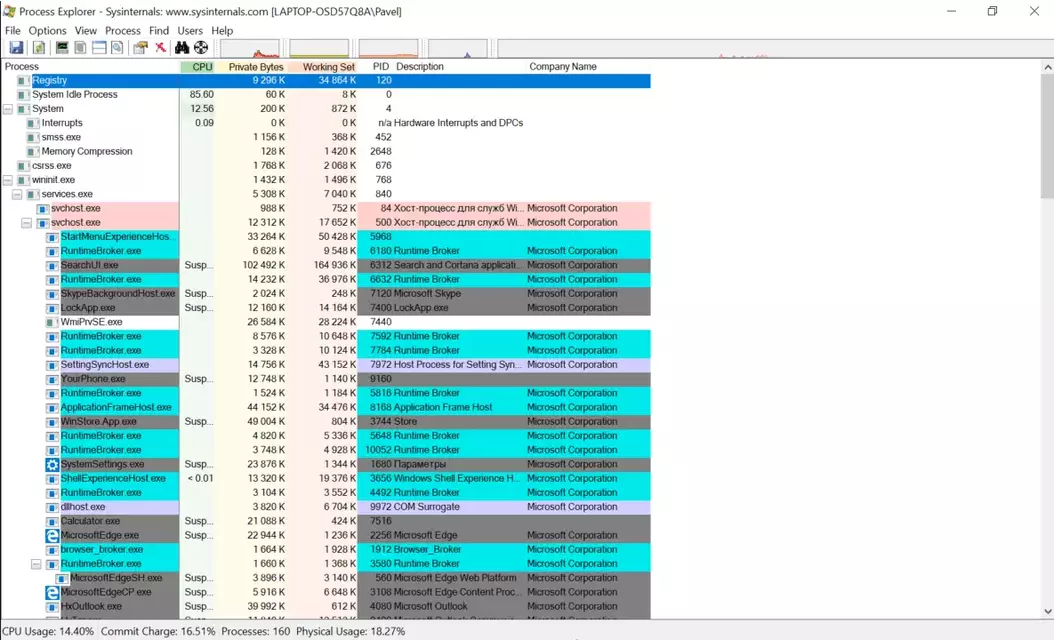Screen dimensions: 1054x640
Task: Sort by the CPU column header
Action: tap(197, 67)
